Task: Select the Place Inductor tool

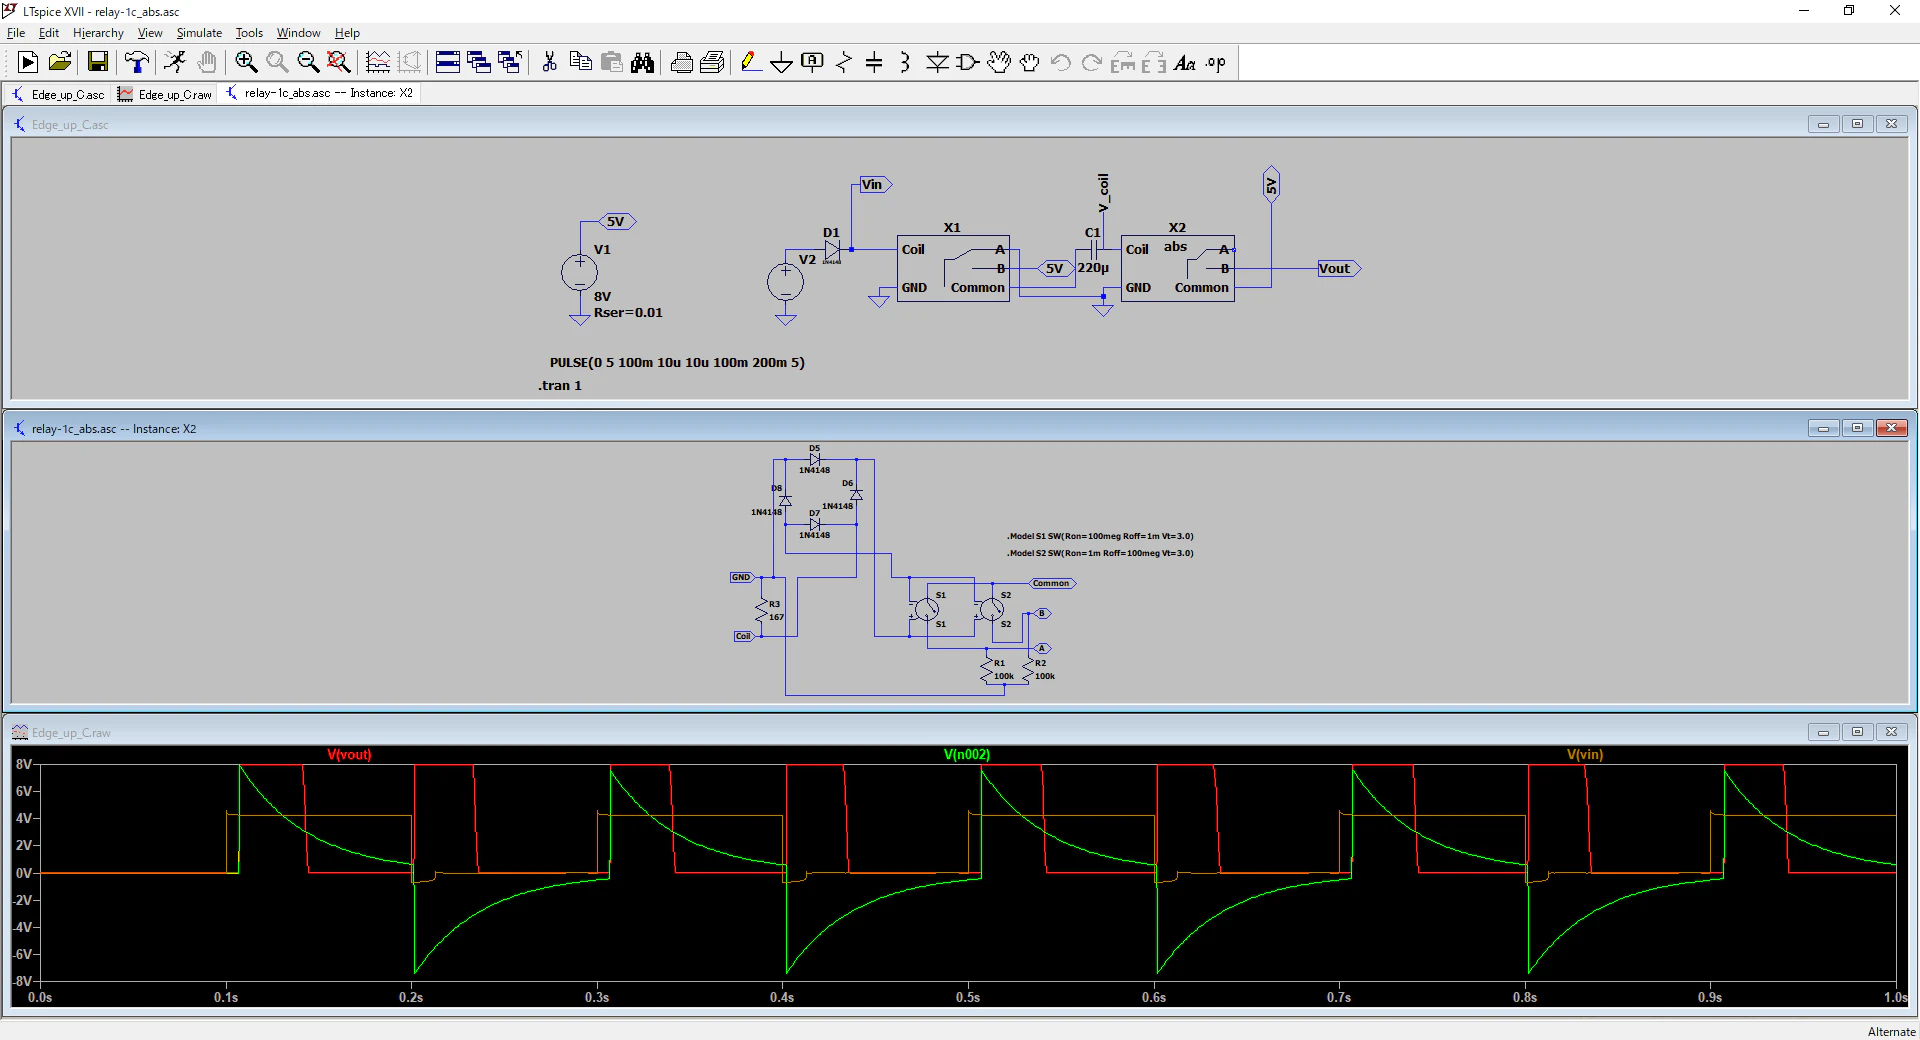Action: pos(905,63)
